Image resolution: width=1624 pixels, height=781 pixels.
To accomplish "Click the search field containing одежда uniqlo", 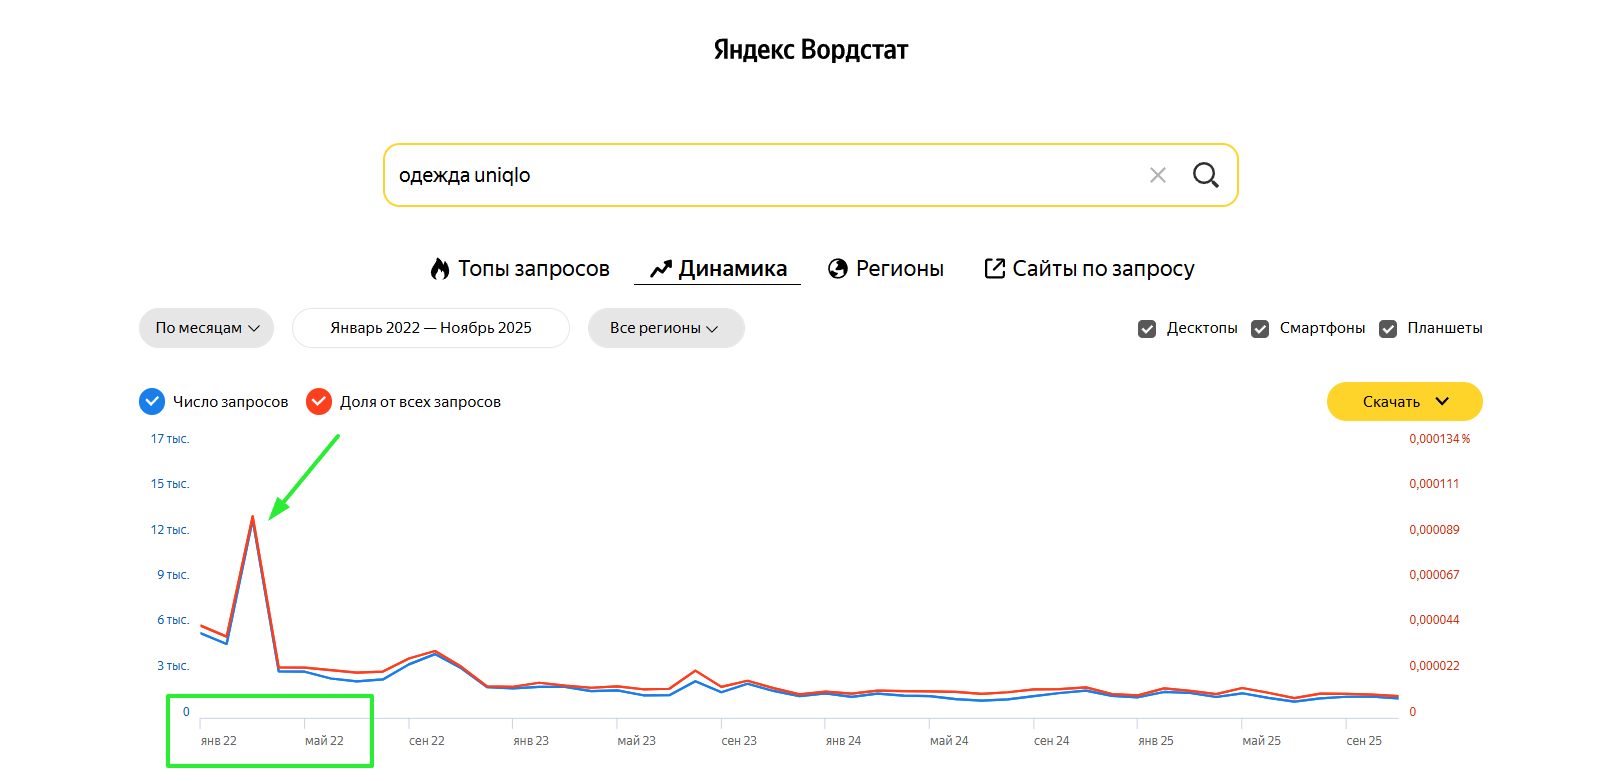I will pyautogui.click(x=760, y=175).
